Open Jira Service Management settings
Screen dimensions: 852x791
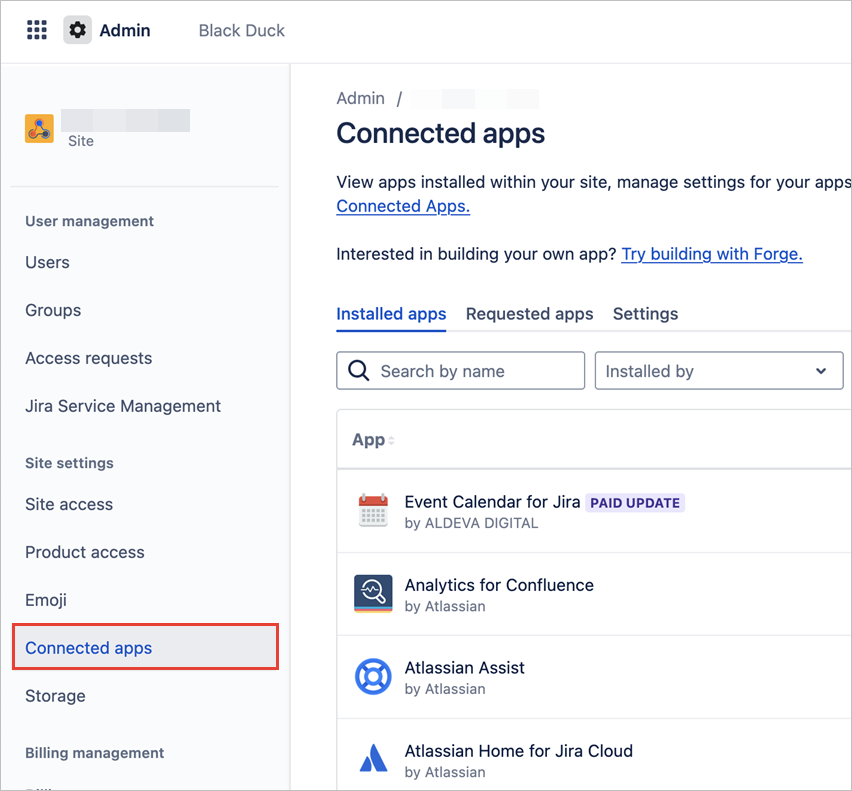pos(123,406)
